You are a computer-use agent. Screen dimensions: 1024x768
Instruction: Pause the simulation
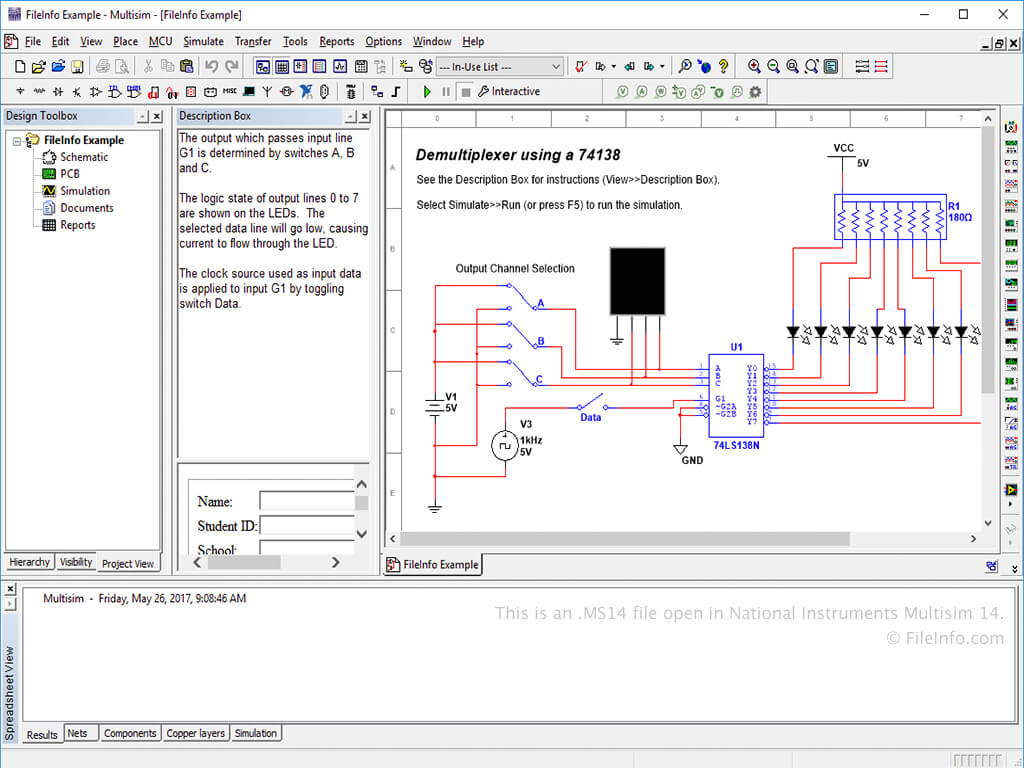[446, 91]
